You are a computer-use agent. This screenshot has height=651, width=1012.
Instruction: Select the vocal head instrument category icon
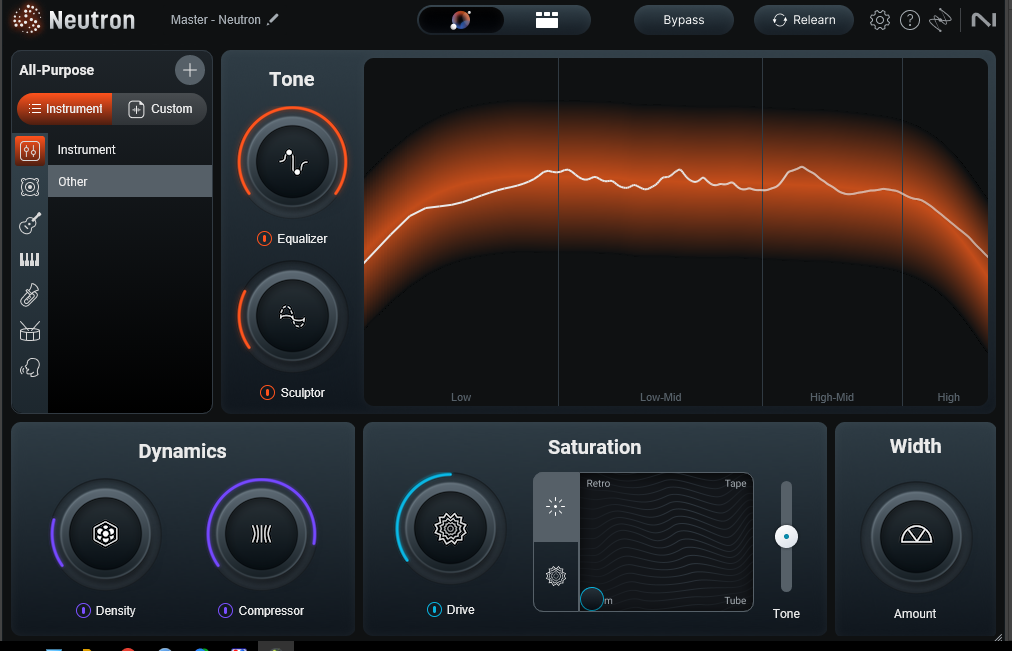tap(30, 368)
